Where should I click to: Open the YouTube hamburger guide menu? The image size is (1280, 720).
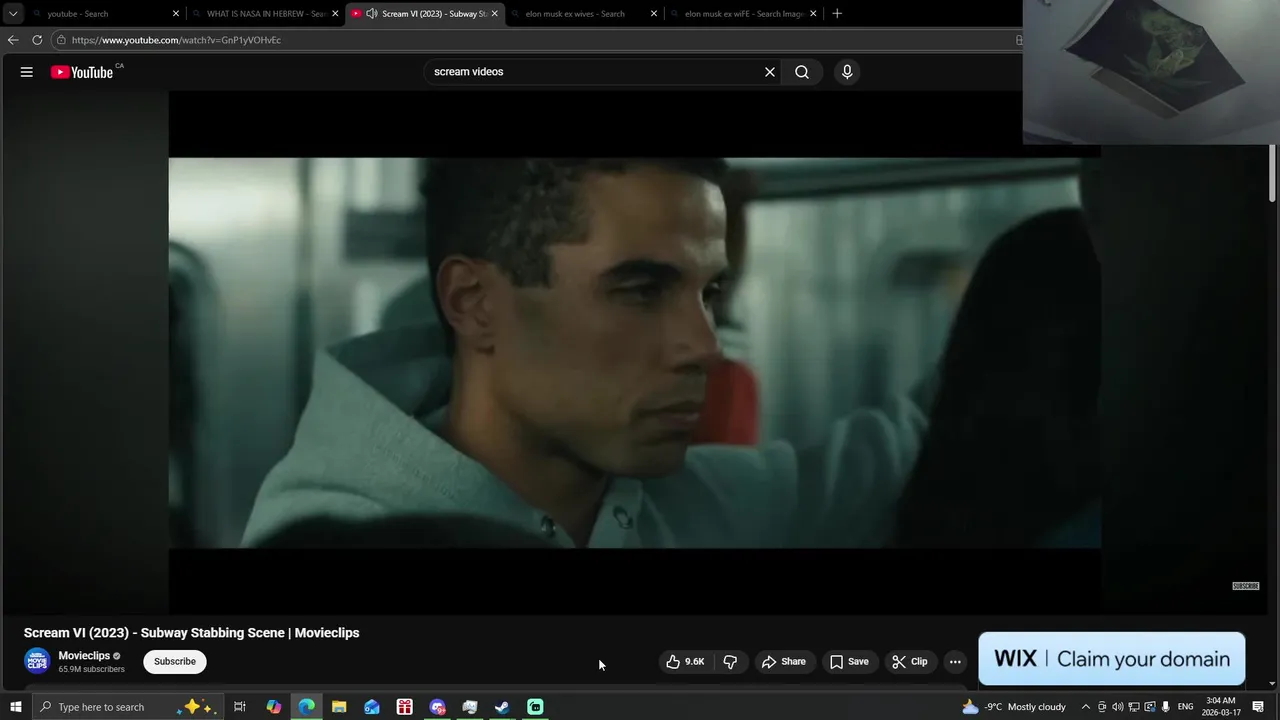tap(27, 72)
